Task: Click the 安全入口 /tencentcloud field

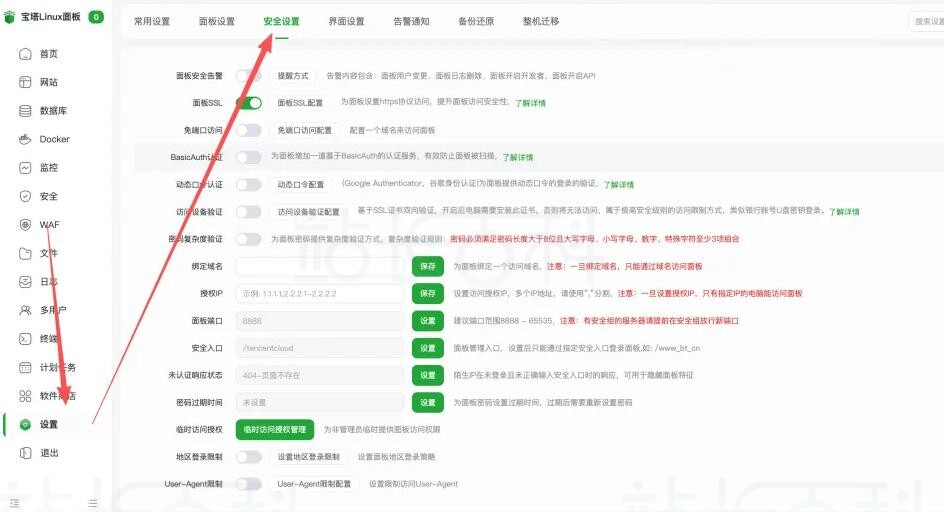Action: [x=320, y=348]
